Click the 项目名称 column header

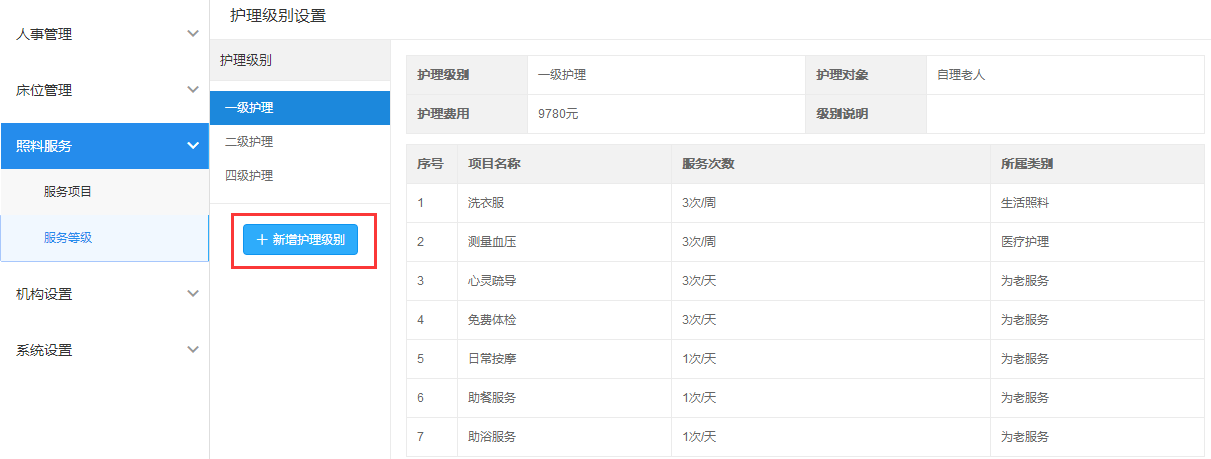pyautogui.click(x=492, y=164)
